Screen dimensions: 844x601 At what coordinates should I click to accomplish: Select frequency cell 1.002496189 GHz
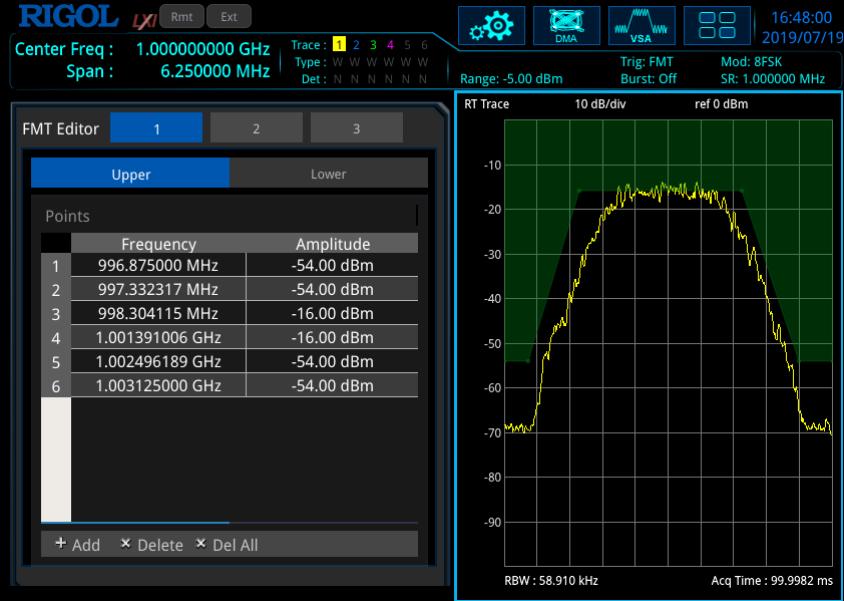pyautogui.click(x=158, y=361)
